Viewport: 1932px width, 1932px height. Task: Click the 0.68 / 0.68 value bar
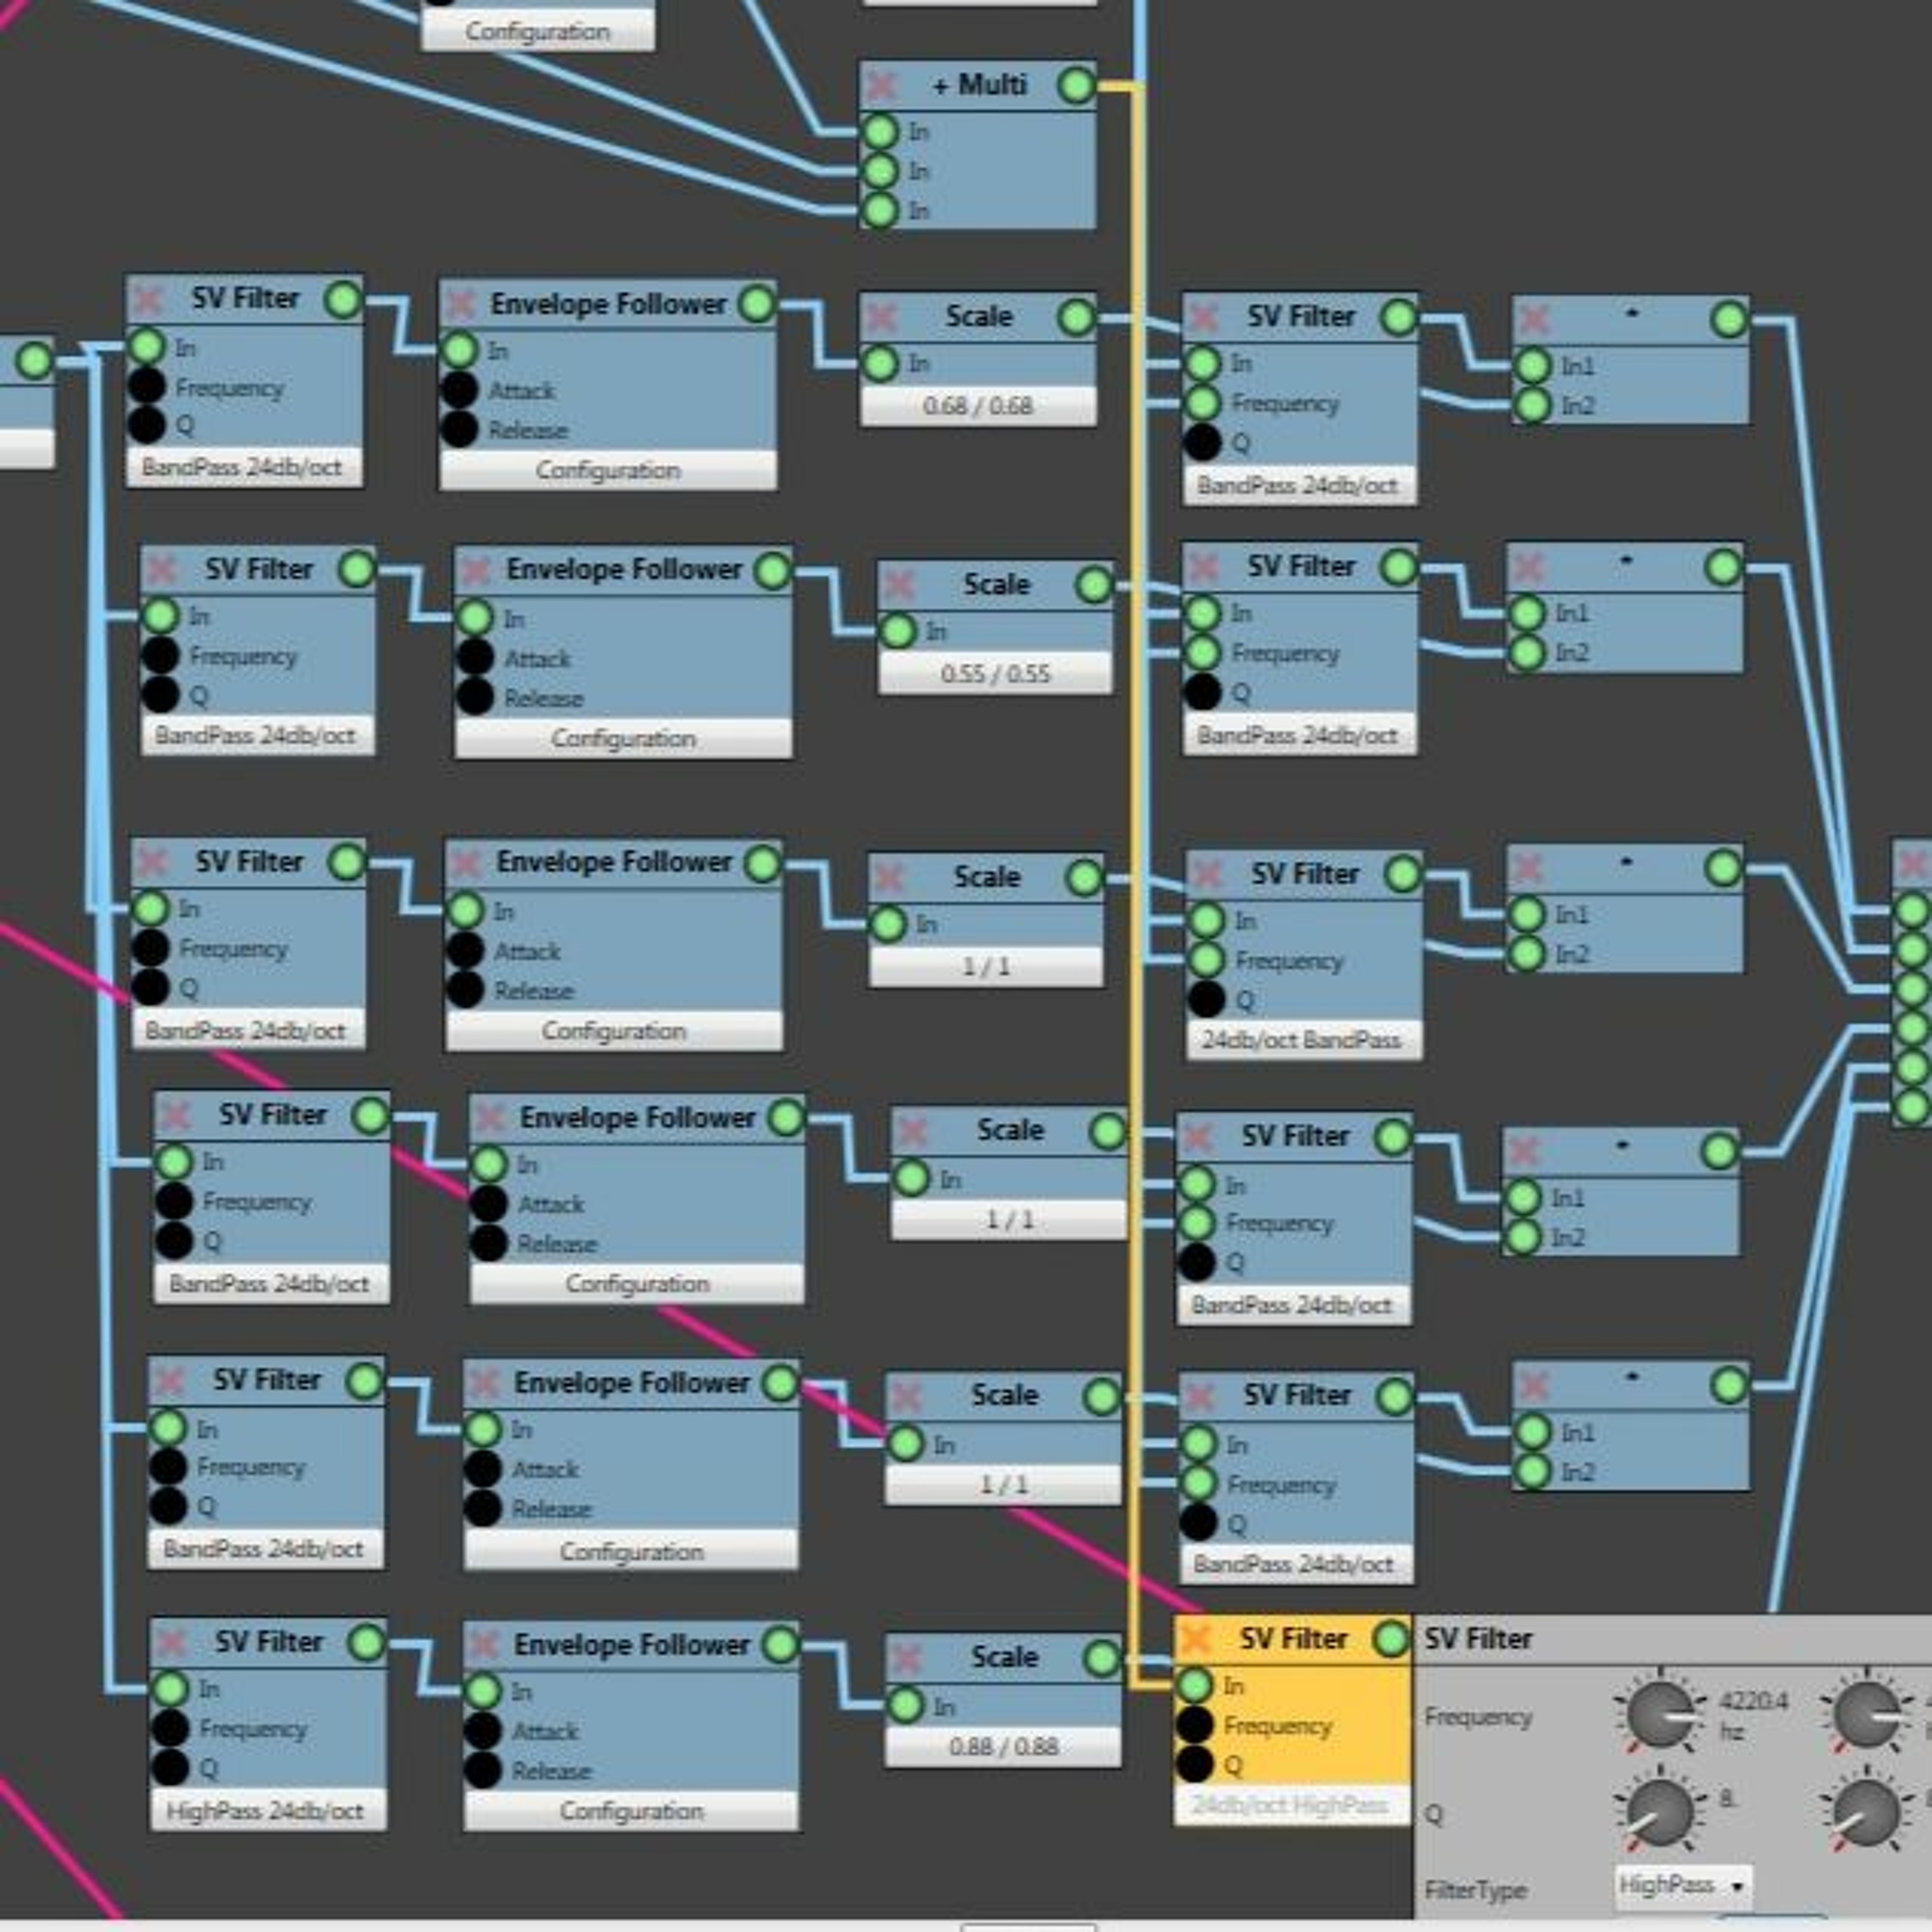977,406
